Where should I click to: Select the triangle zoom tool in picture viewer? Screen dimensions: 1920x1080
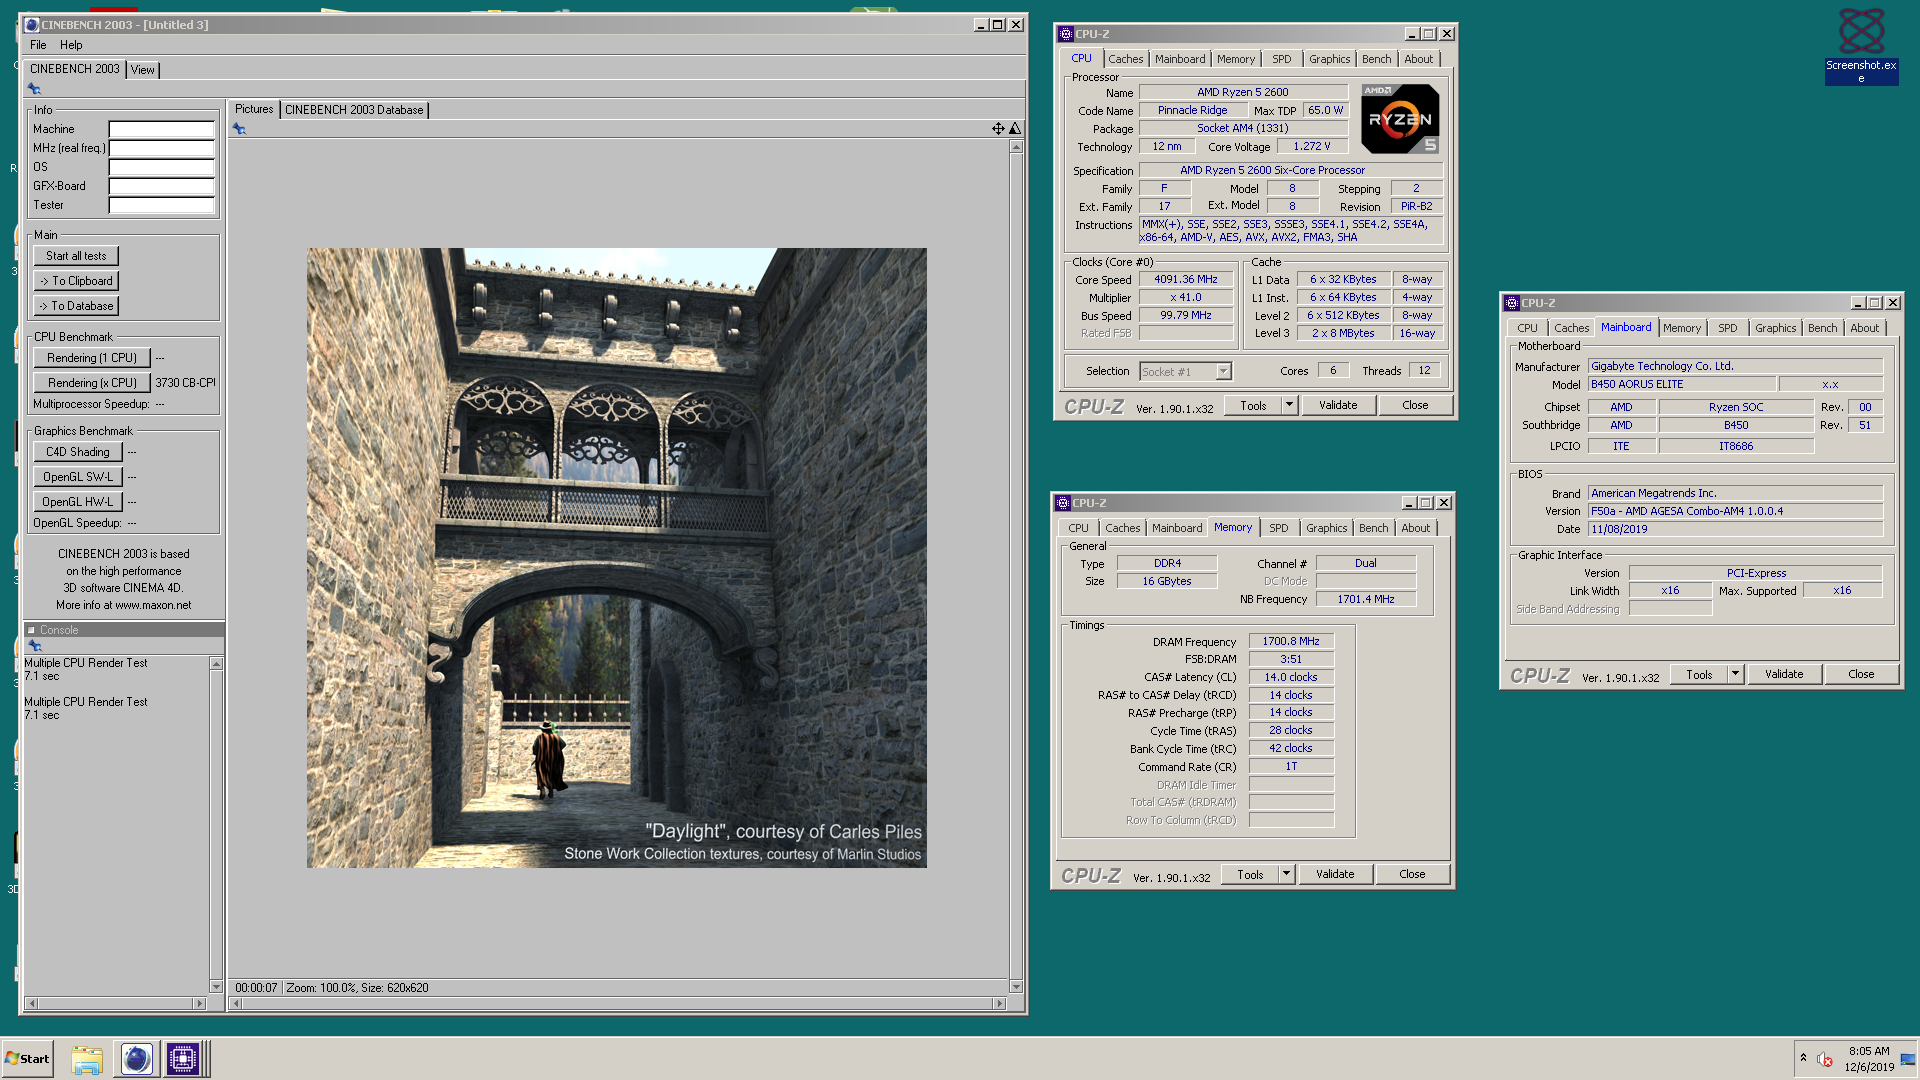(x=1015, y=128)
